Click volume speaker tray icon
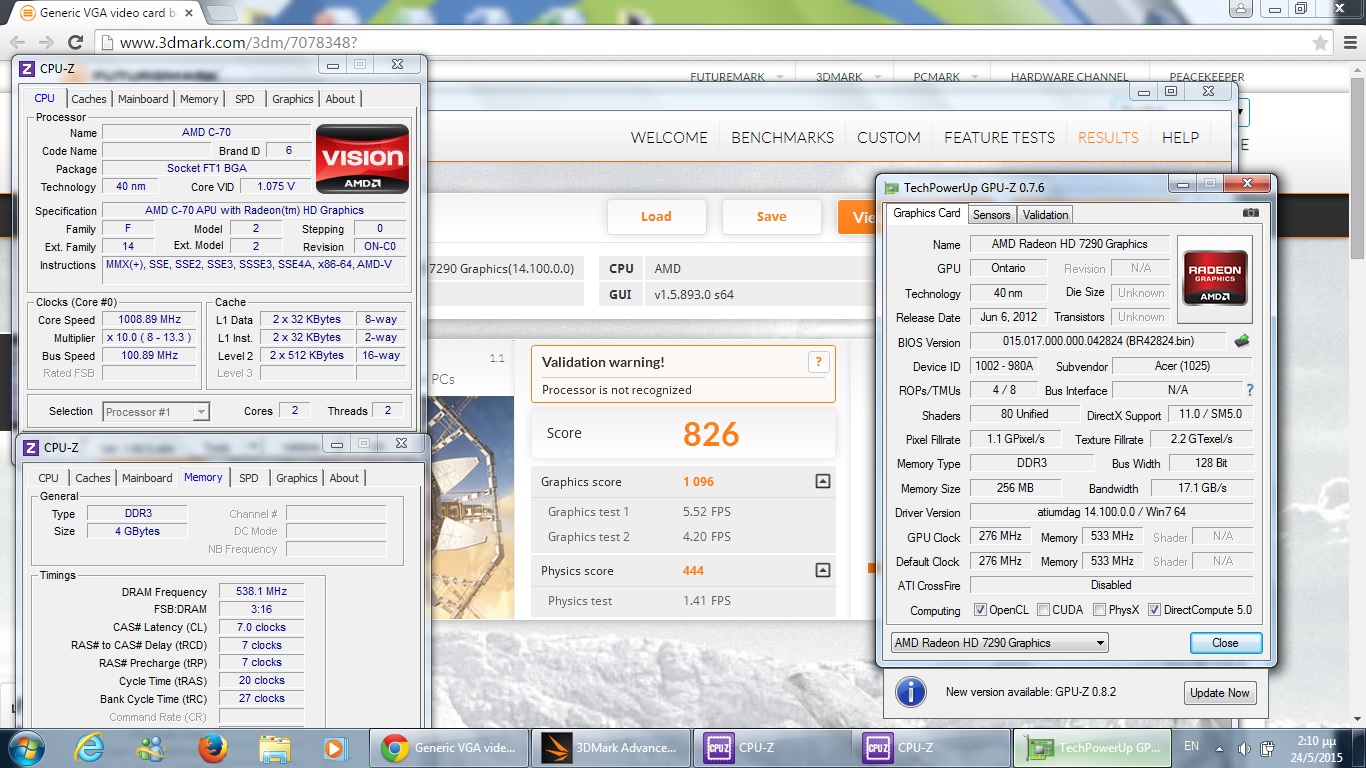1366x768 pixels. pyautogui.click(x=1244, y=748)
